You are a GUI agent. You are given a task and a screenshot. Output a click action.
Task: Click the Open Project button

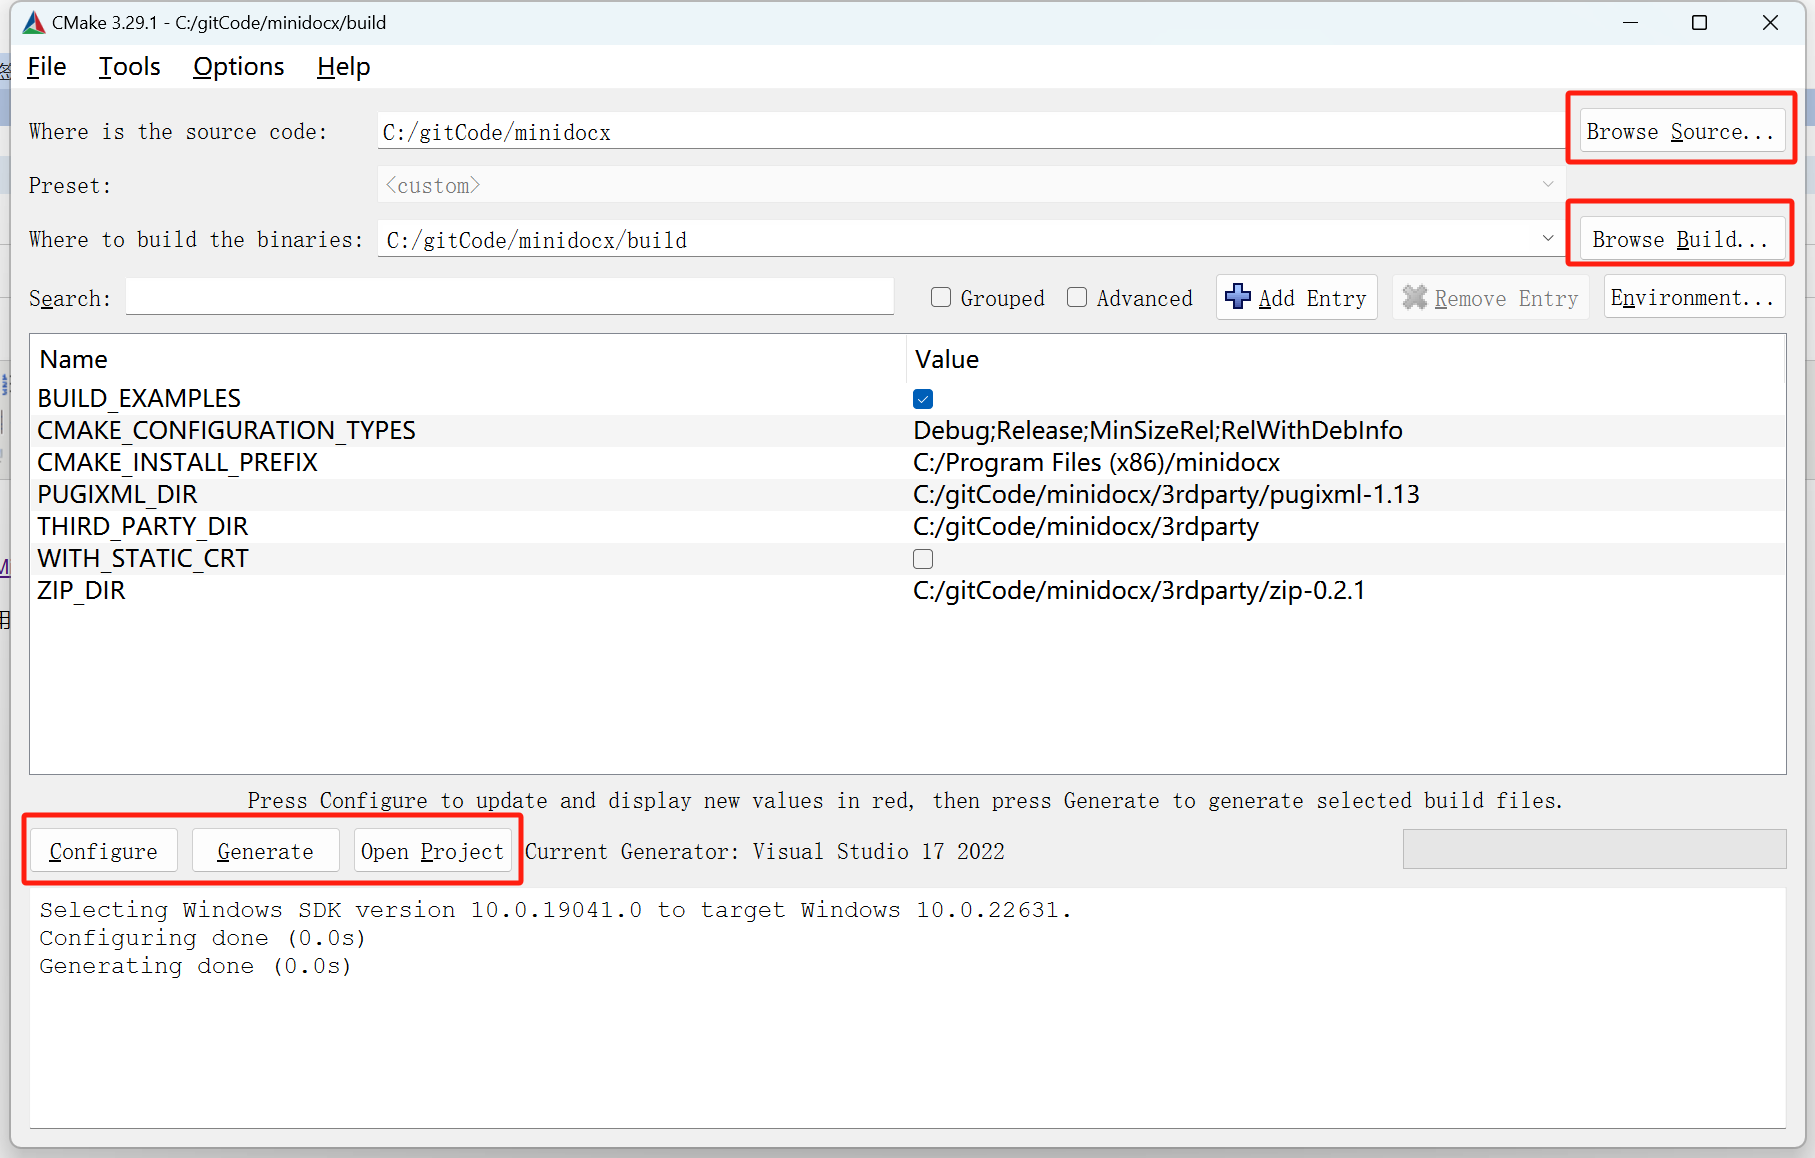433,851
